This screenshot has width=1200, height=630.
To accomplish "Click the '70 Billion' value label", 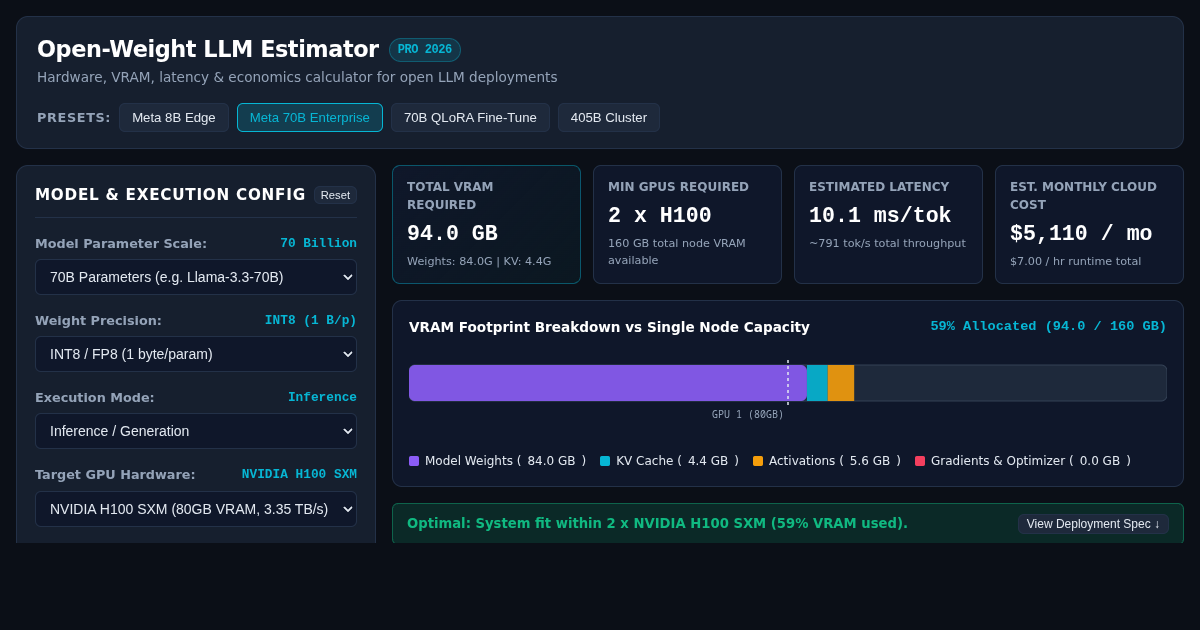I will pyautogui.click(x=318, y=244).
